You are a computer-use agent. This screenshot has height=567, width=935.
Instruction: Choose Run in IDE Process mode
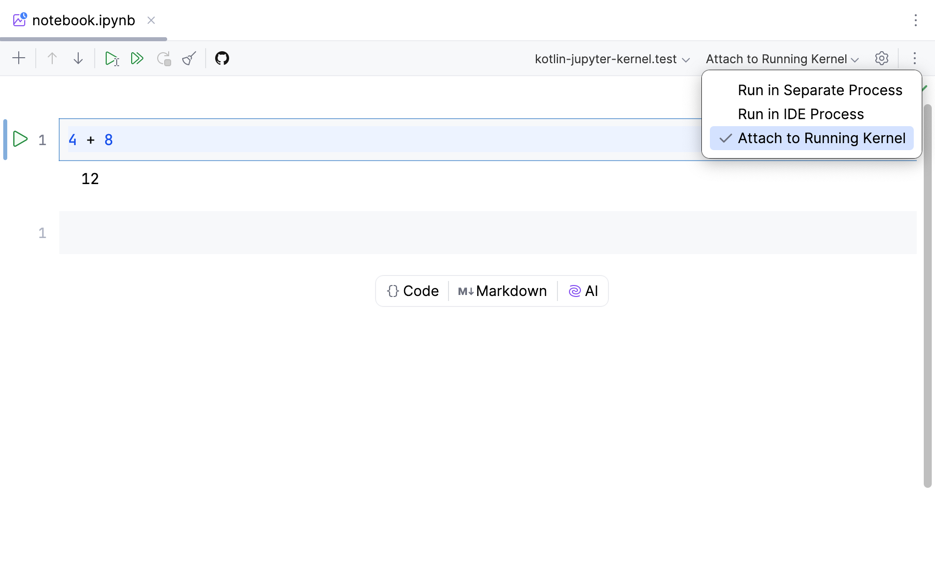point(800,114)
